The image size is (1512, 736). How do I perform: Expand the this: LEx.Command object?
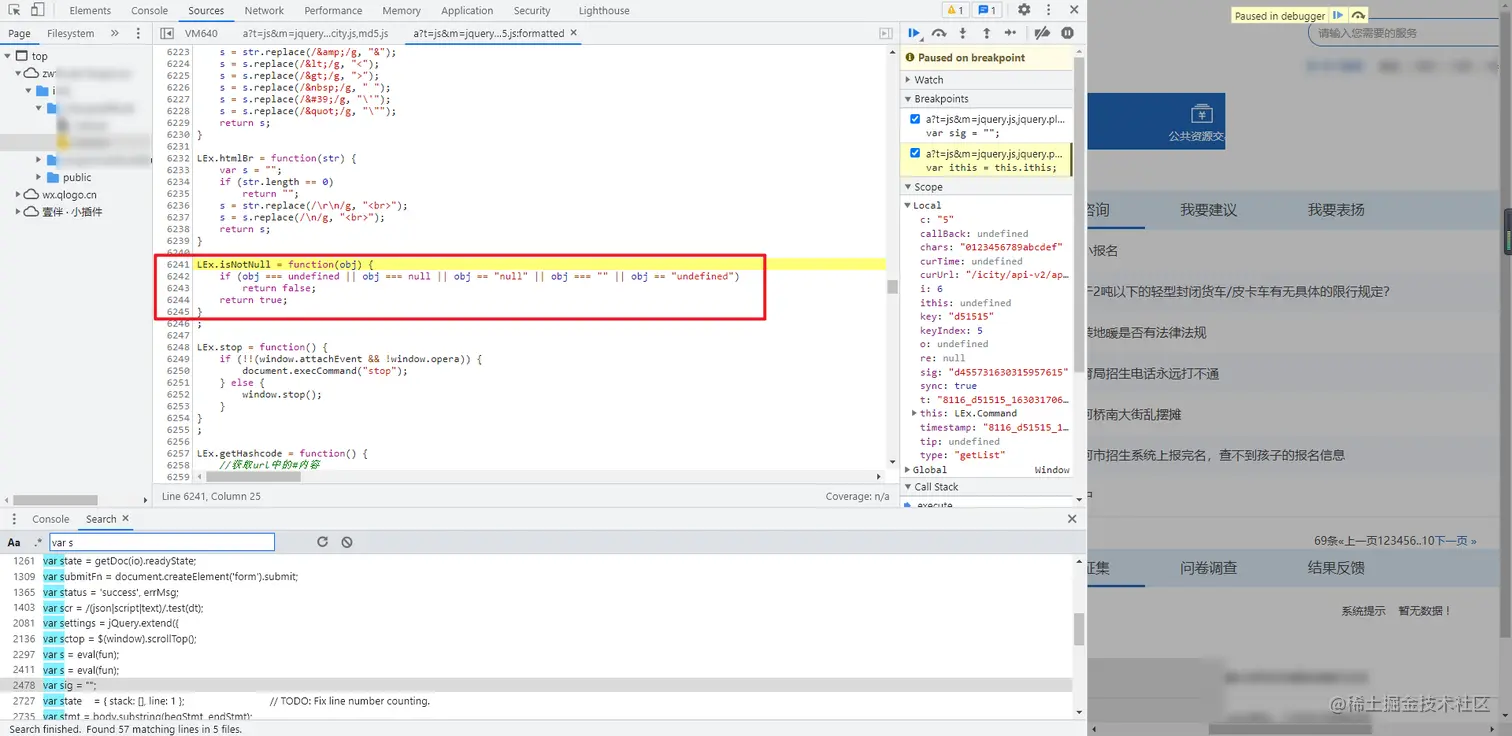pyautogui.click(x=914, y=413)
